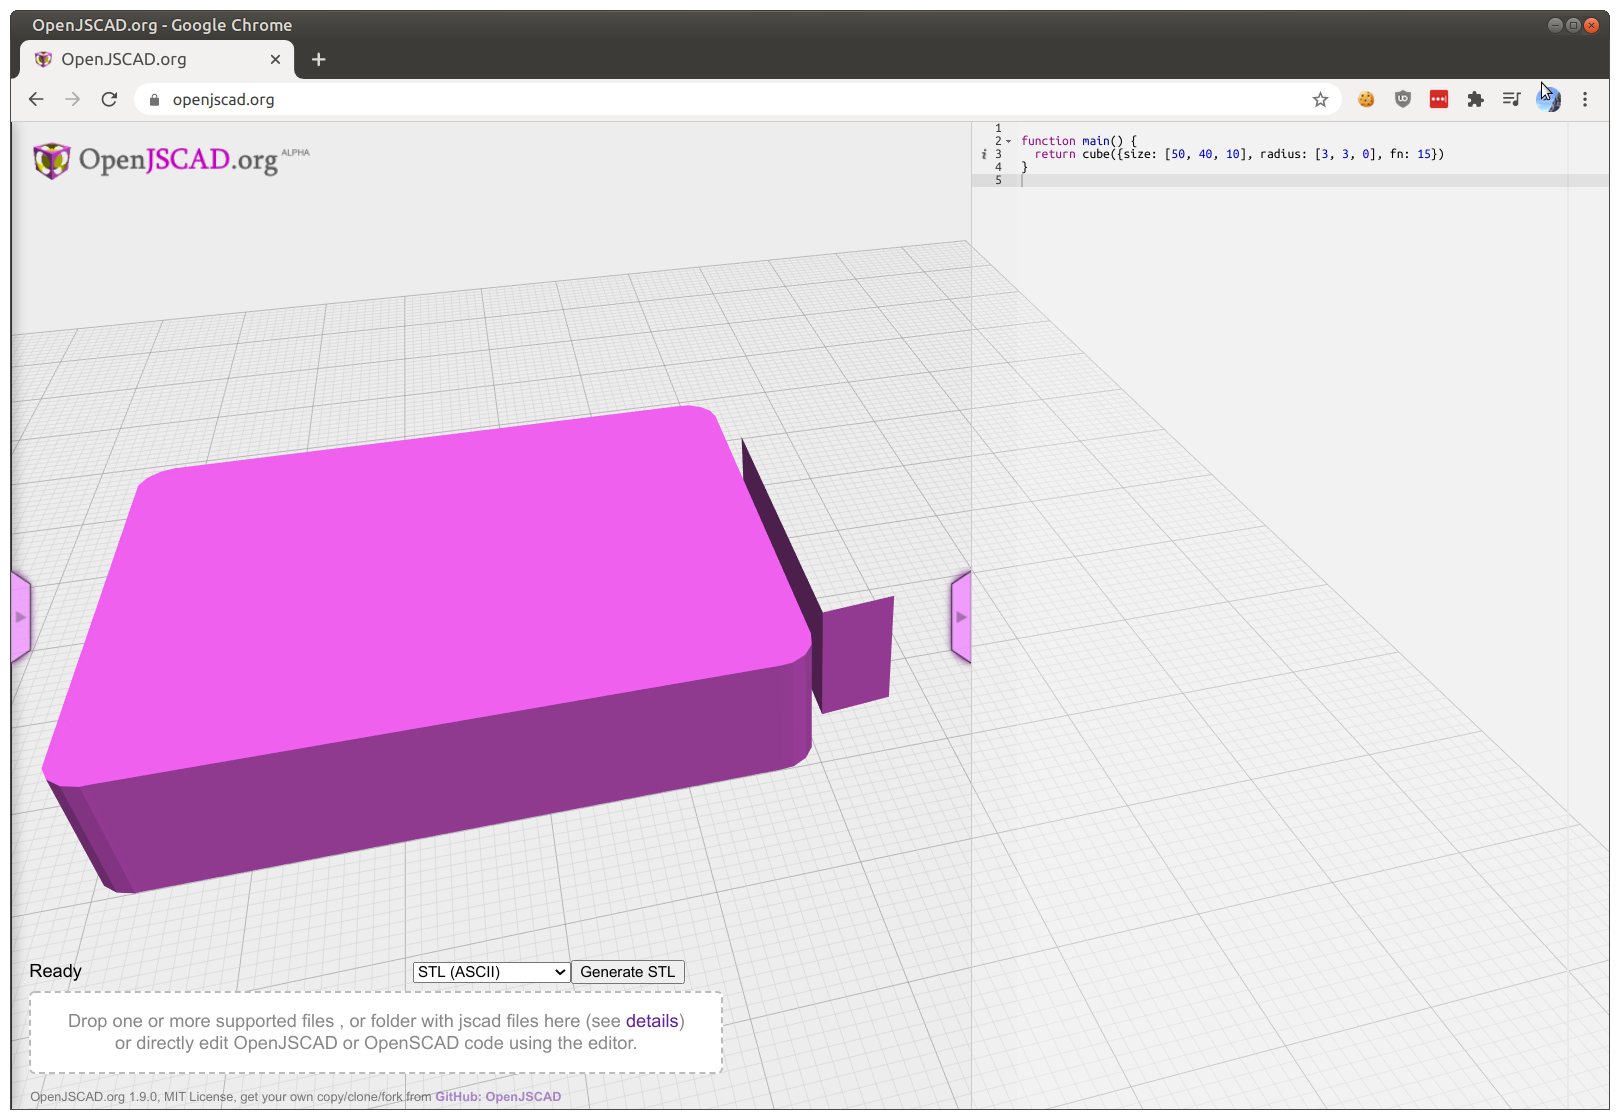The image size is (1620, 1120).
Task: Select the OpenJSCAD.org browser tab
Action: pyautogui.click(x=140, y=59)
